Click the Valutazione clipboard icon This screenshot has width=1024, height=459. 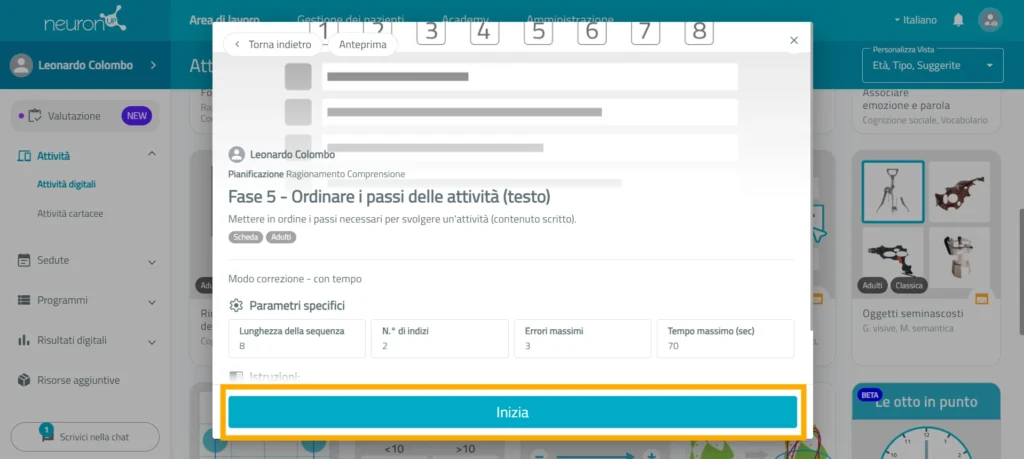point(36,116)
